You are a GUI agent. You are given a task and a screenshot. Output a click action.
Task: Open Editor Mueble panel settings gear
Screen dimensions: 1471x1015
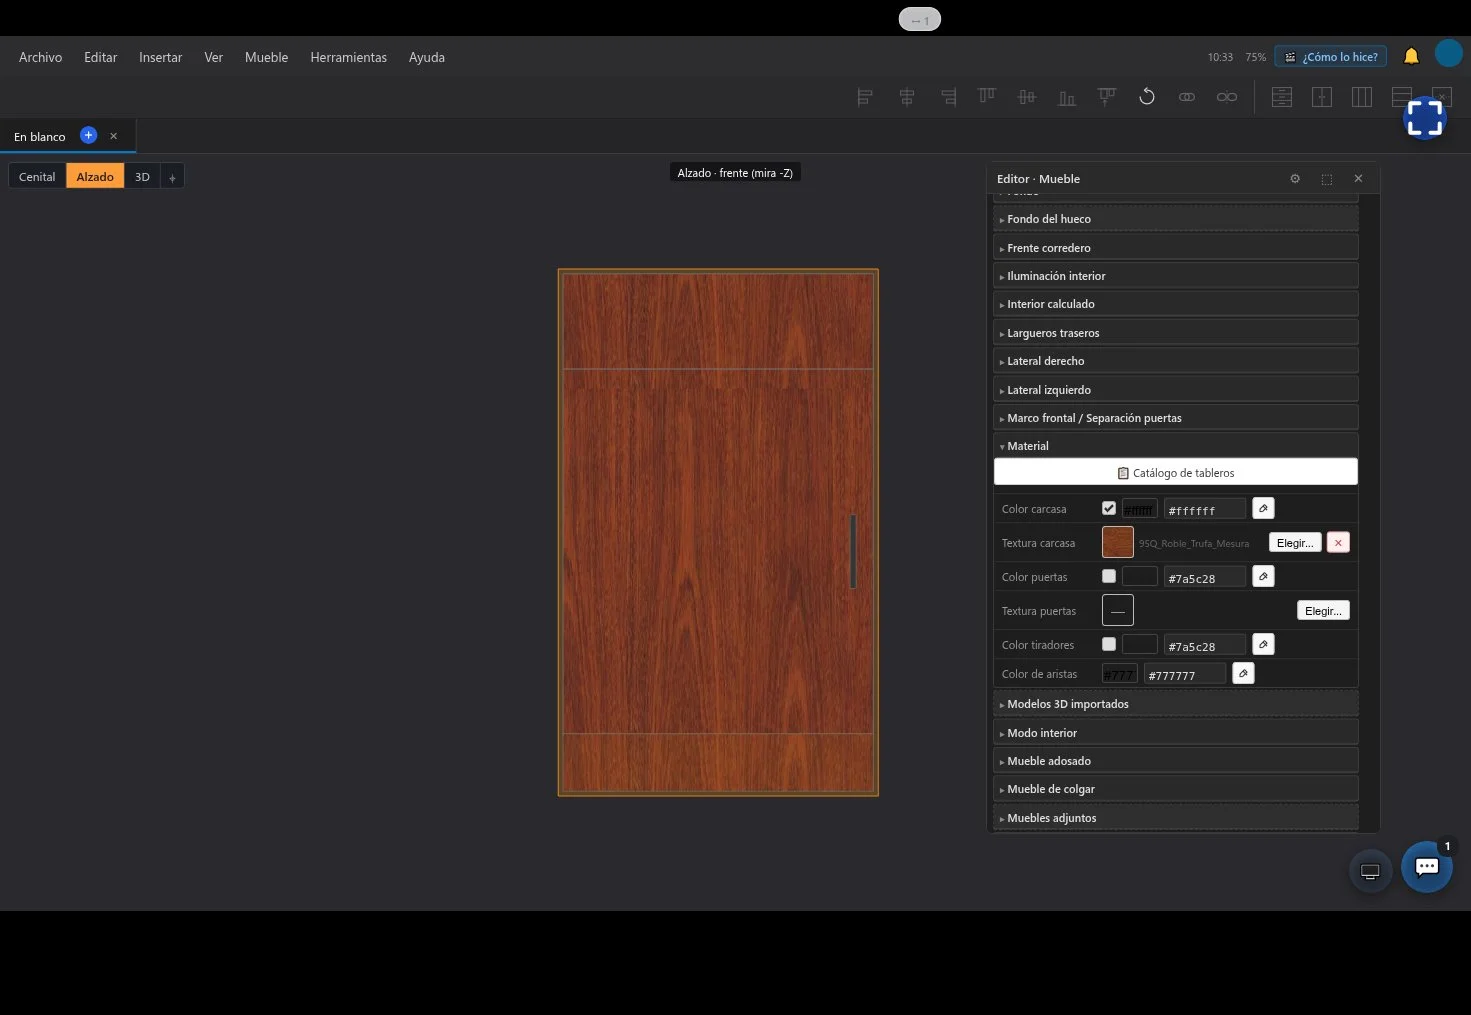(x=1295, y=179)
